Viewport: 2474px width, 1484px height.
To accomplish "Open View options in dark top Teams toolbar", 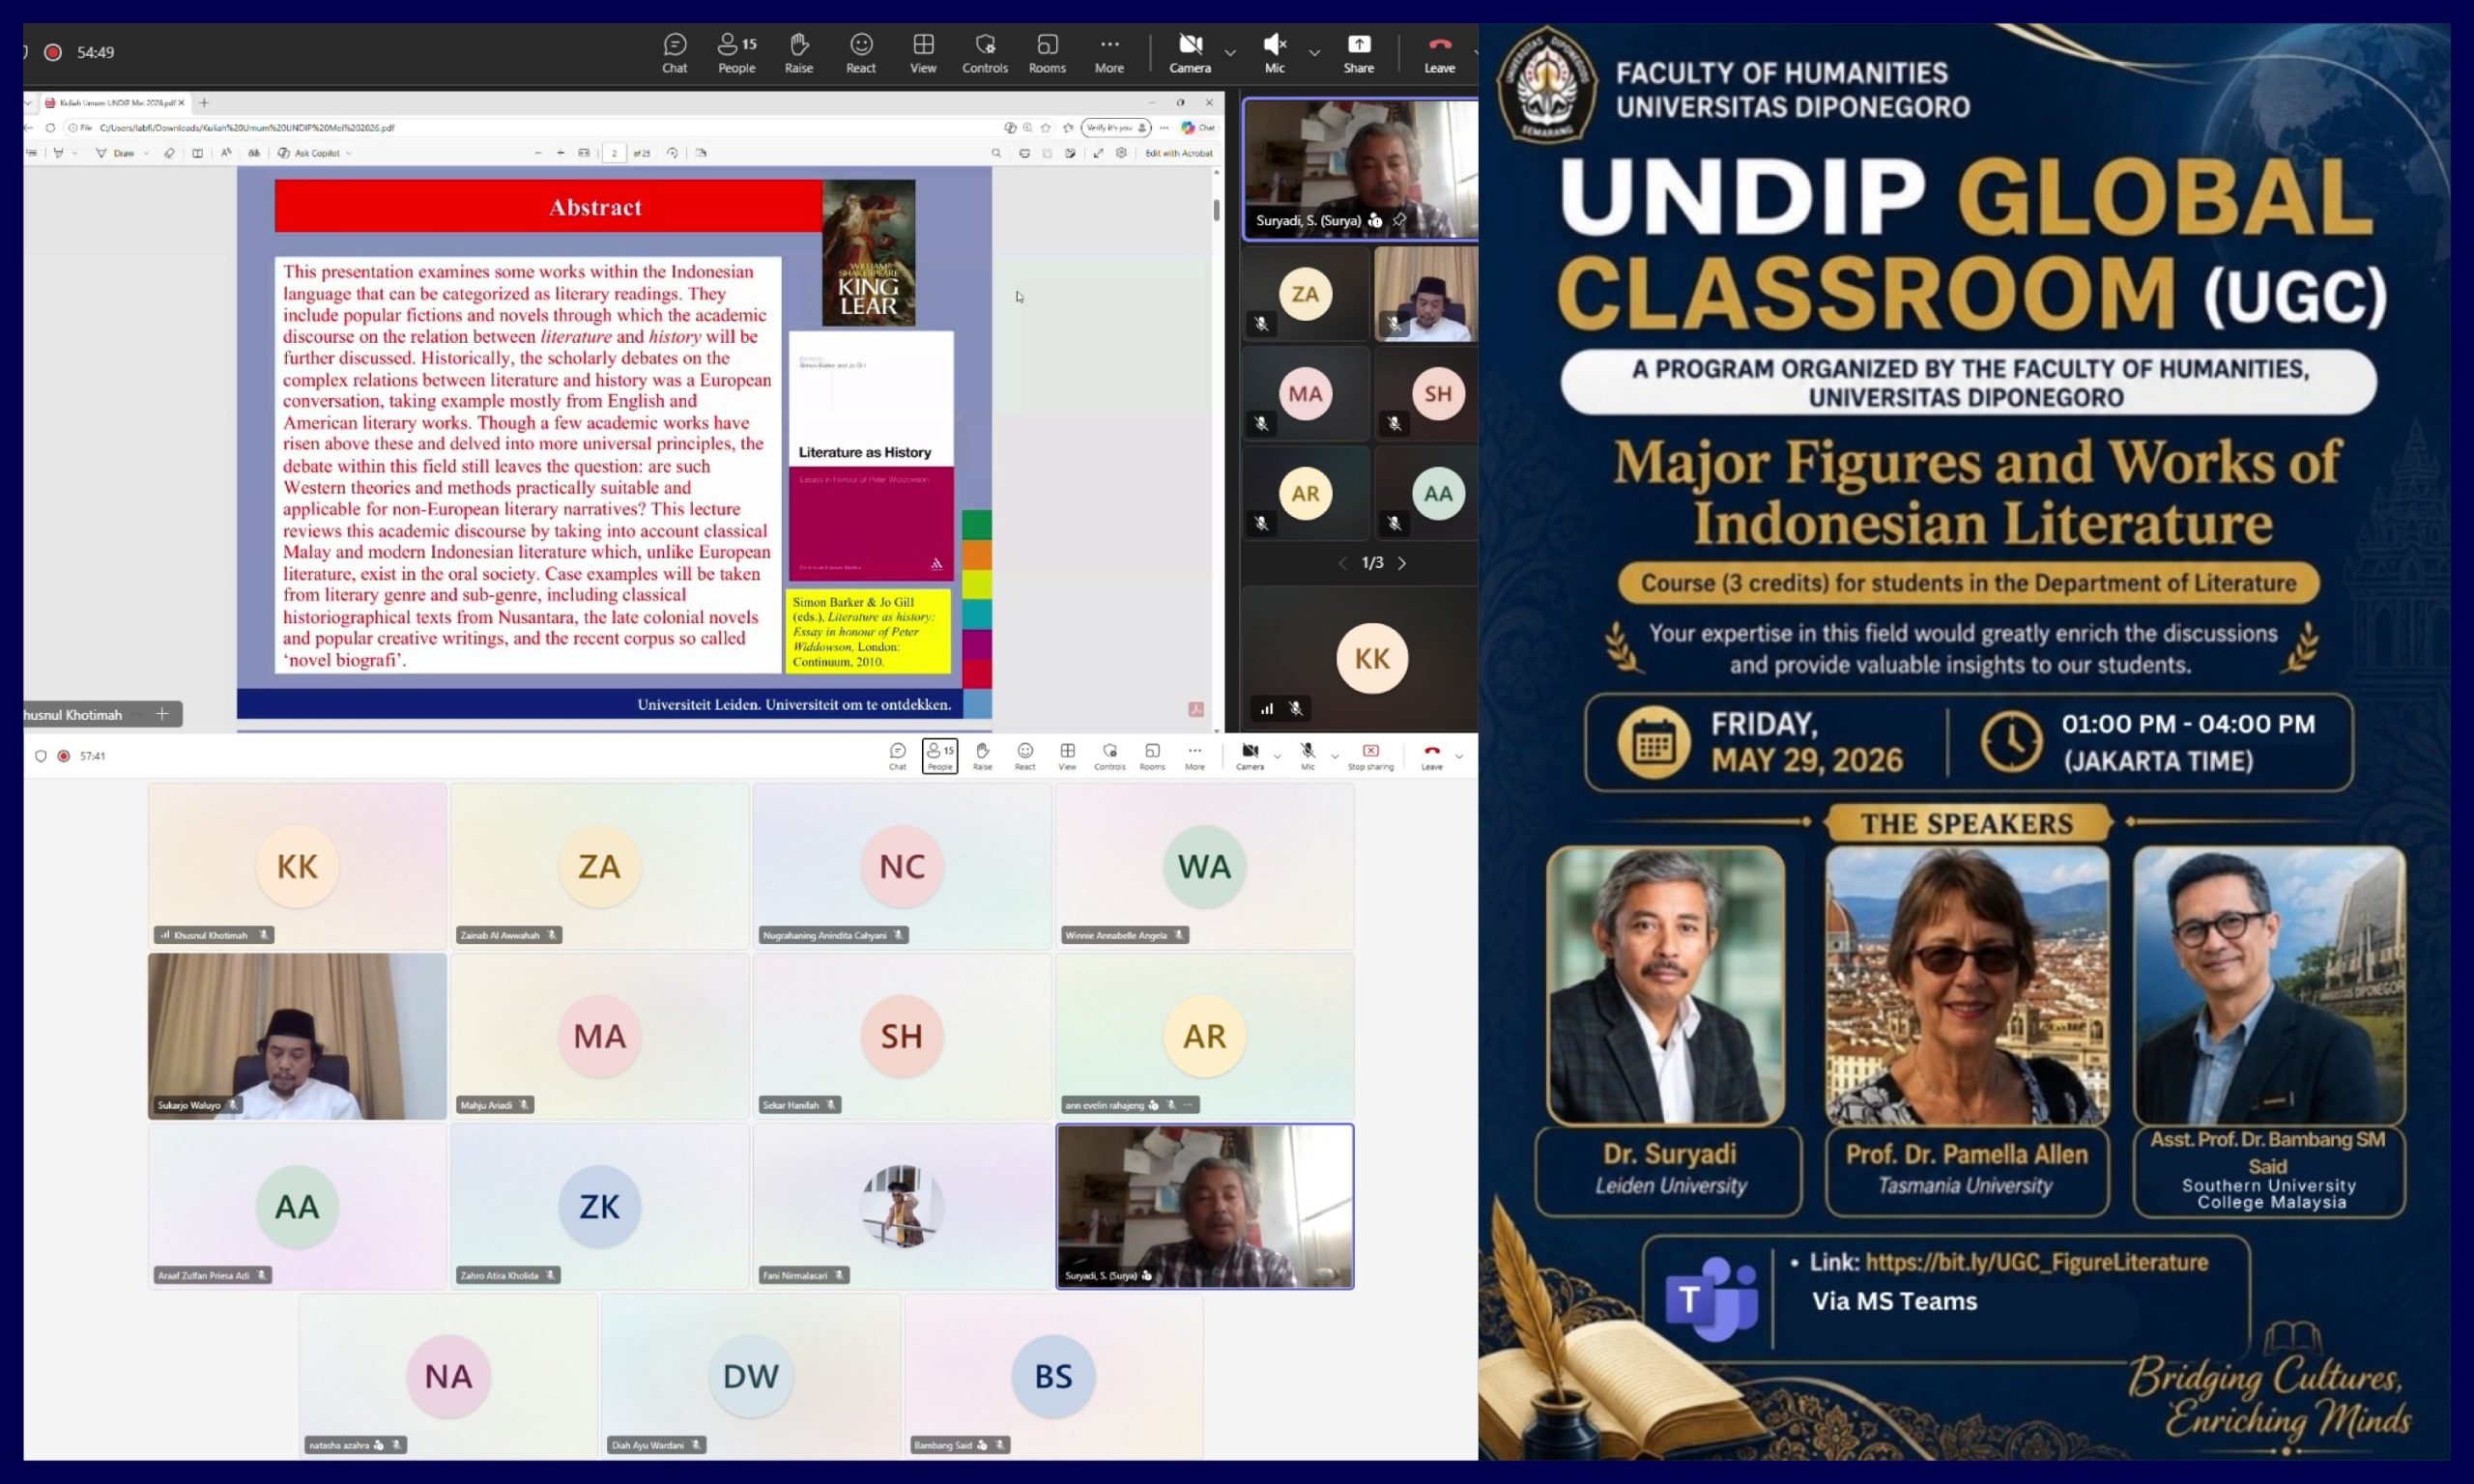I will (x=923, y=53).
